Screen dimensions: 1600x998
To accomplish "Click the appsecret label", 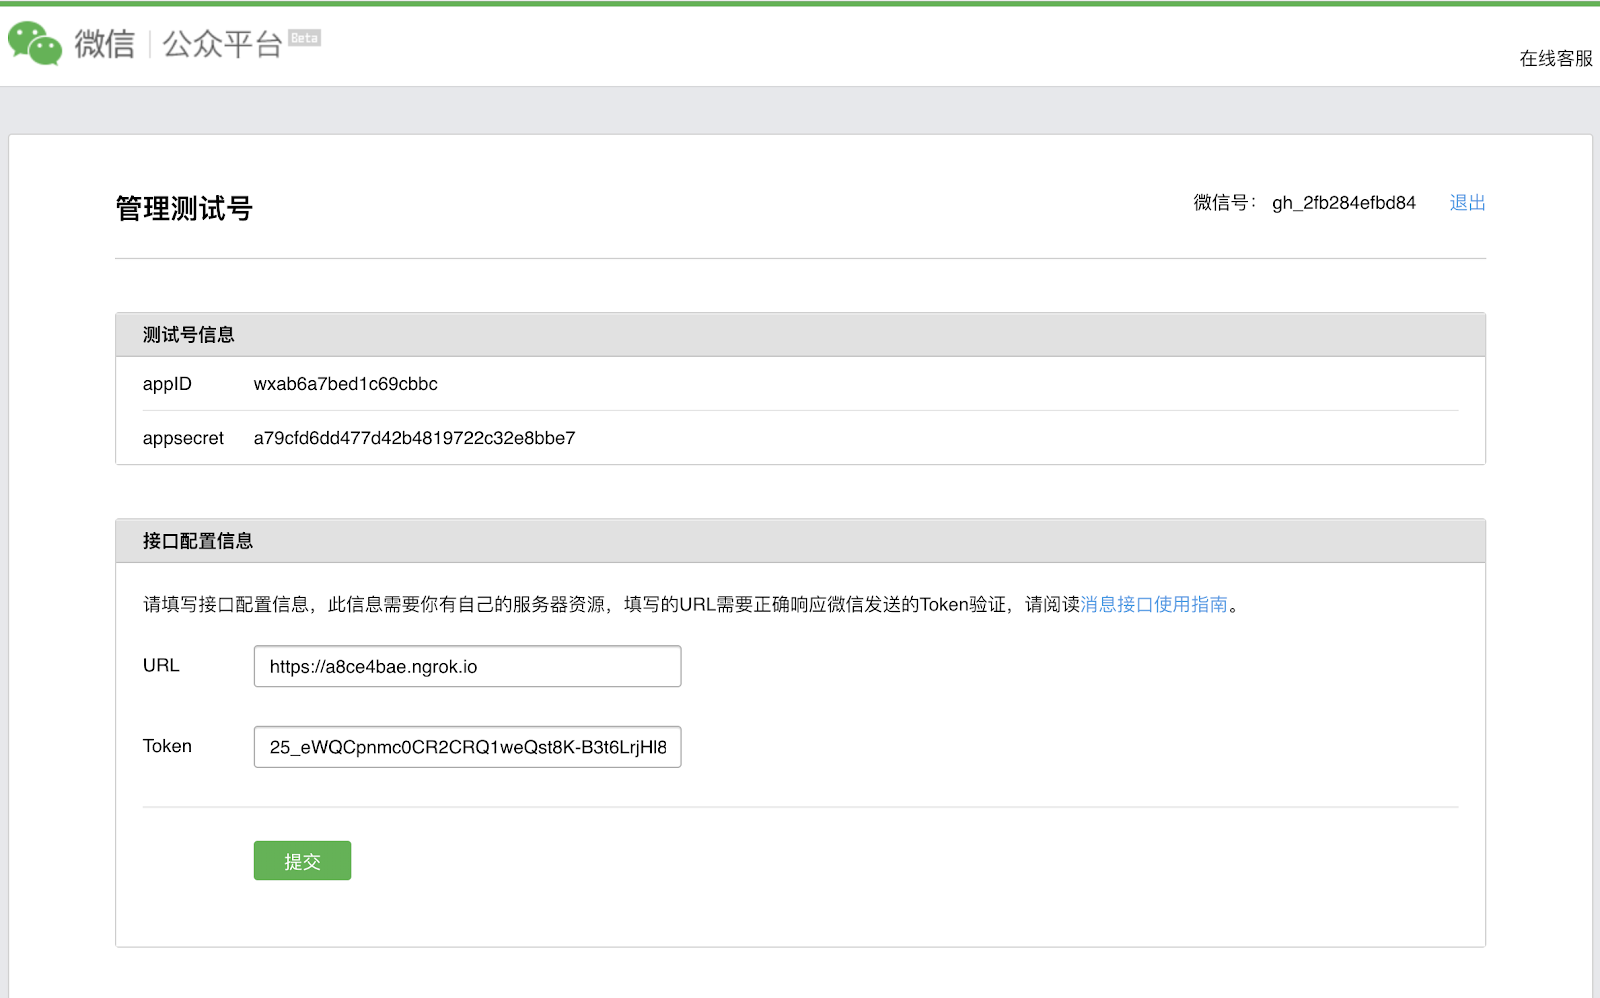I will point(183,438).
